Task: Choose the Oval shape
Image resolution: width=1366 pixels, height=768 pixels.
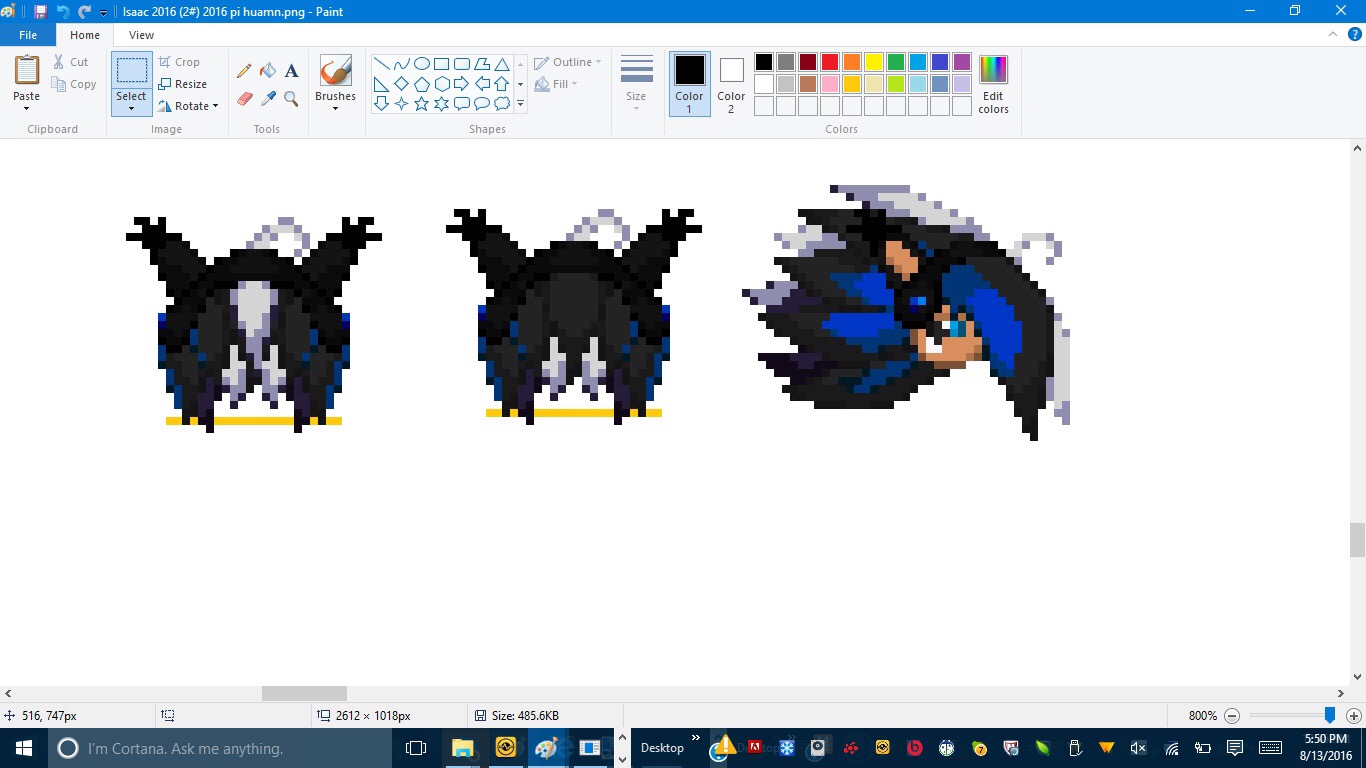Action: (421, 62)
